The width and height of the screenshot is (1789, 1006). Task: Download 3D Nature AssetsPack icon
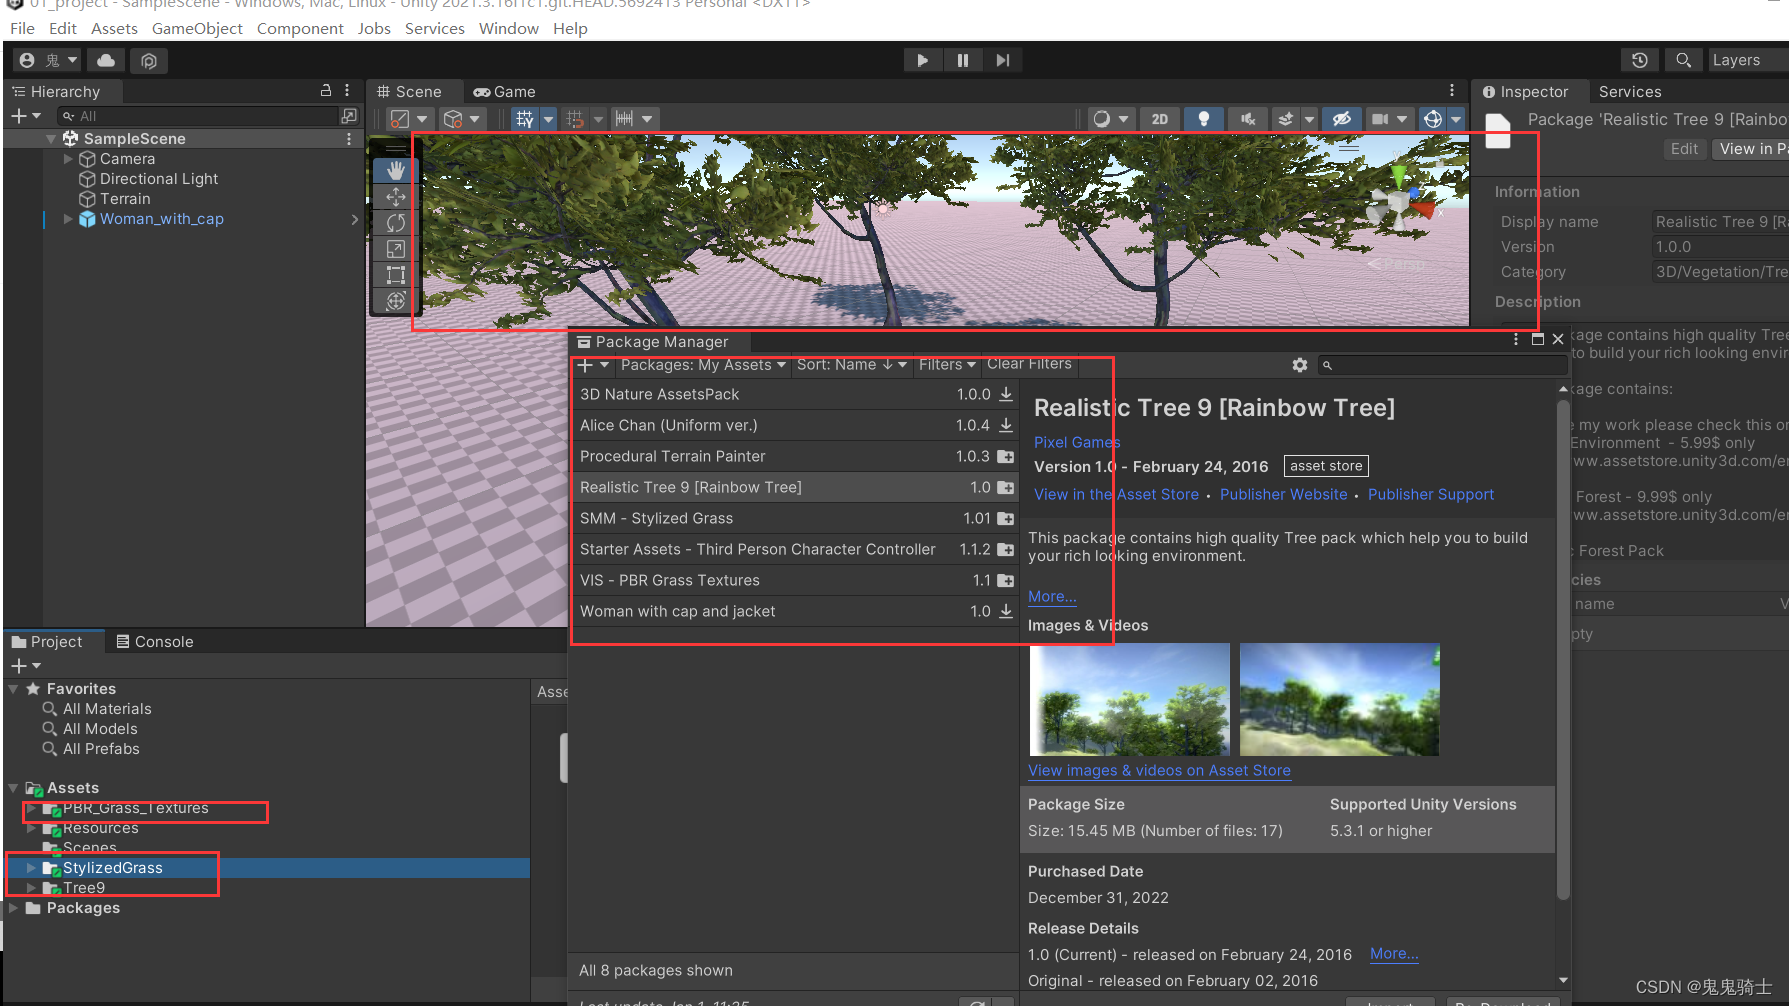pyautogui.click(x=1006, y=394)
